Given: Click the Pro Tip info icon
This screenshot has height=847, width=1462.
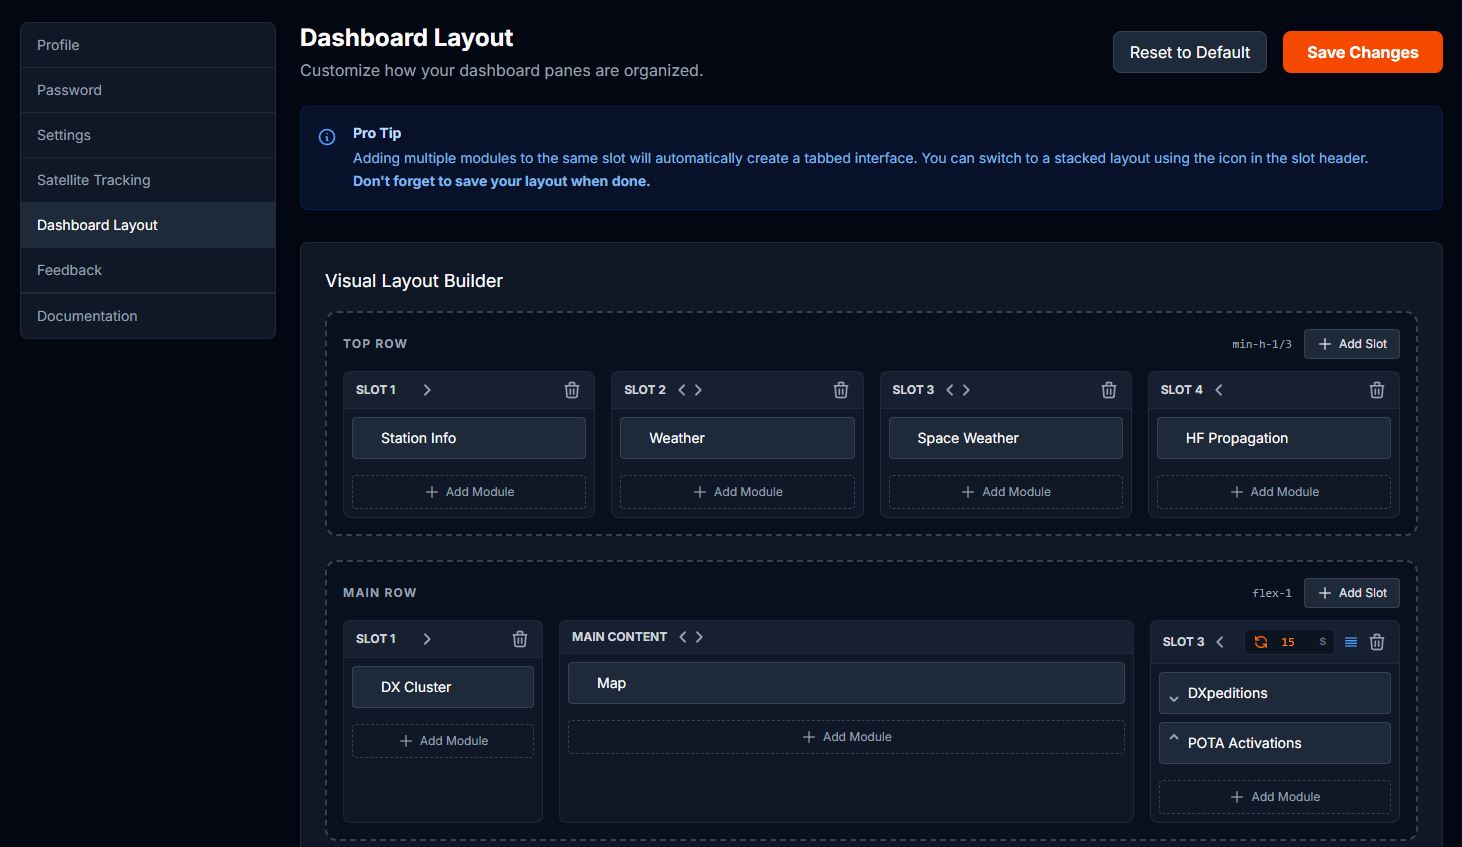Looking at the screenshot, I should [x=327, y=137].
